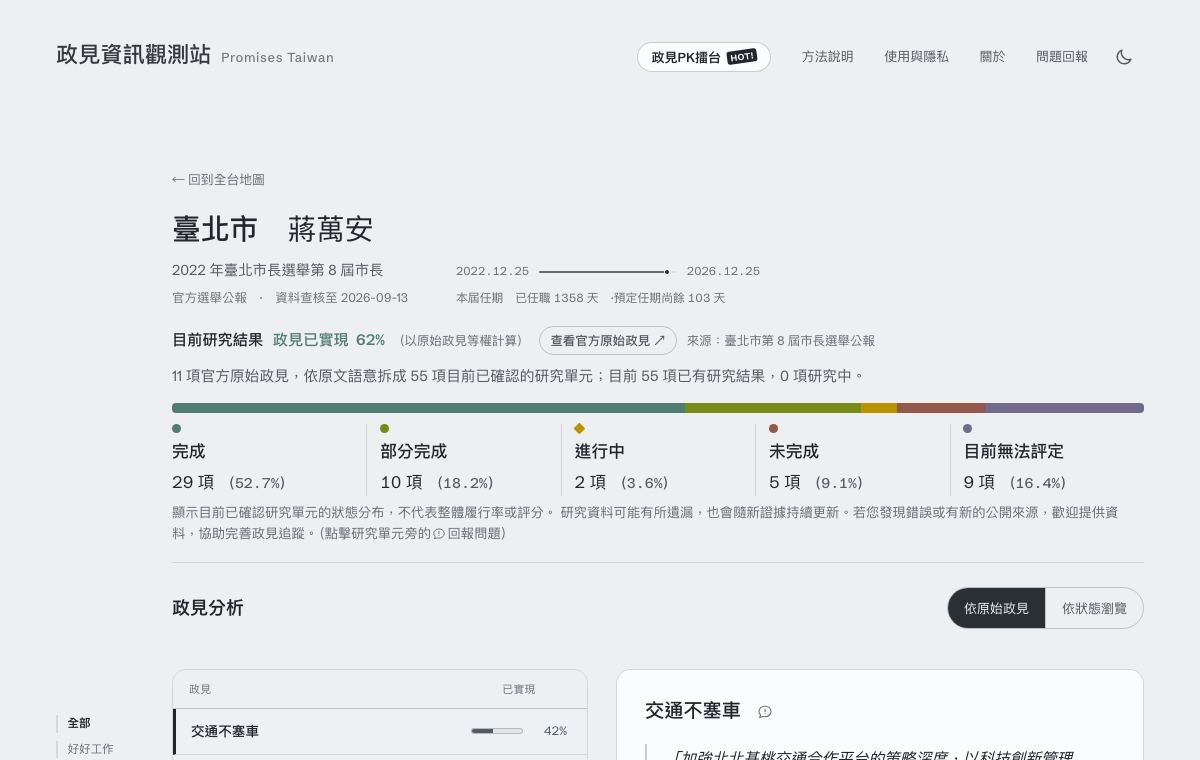
Task: Select the 交通不塞車 policy row
Action: (380, 731)
